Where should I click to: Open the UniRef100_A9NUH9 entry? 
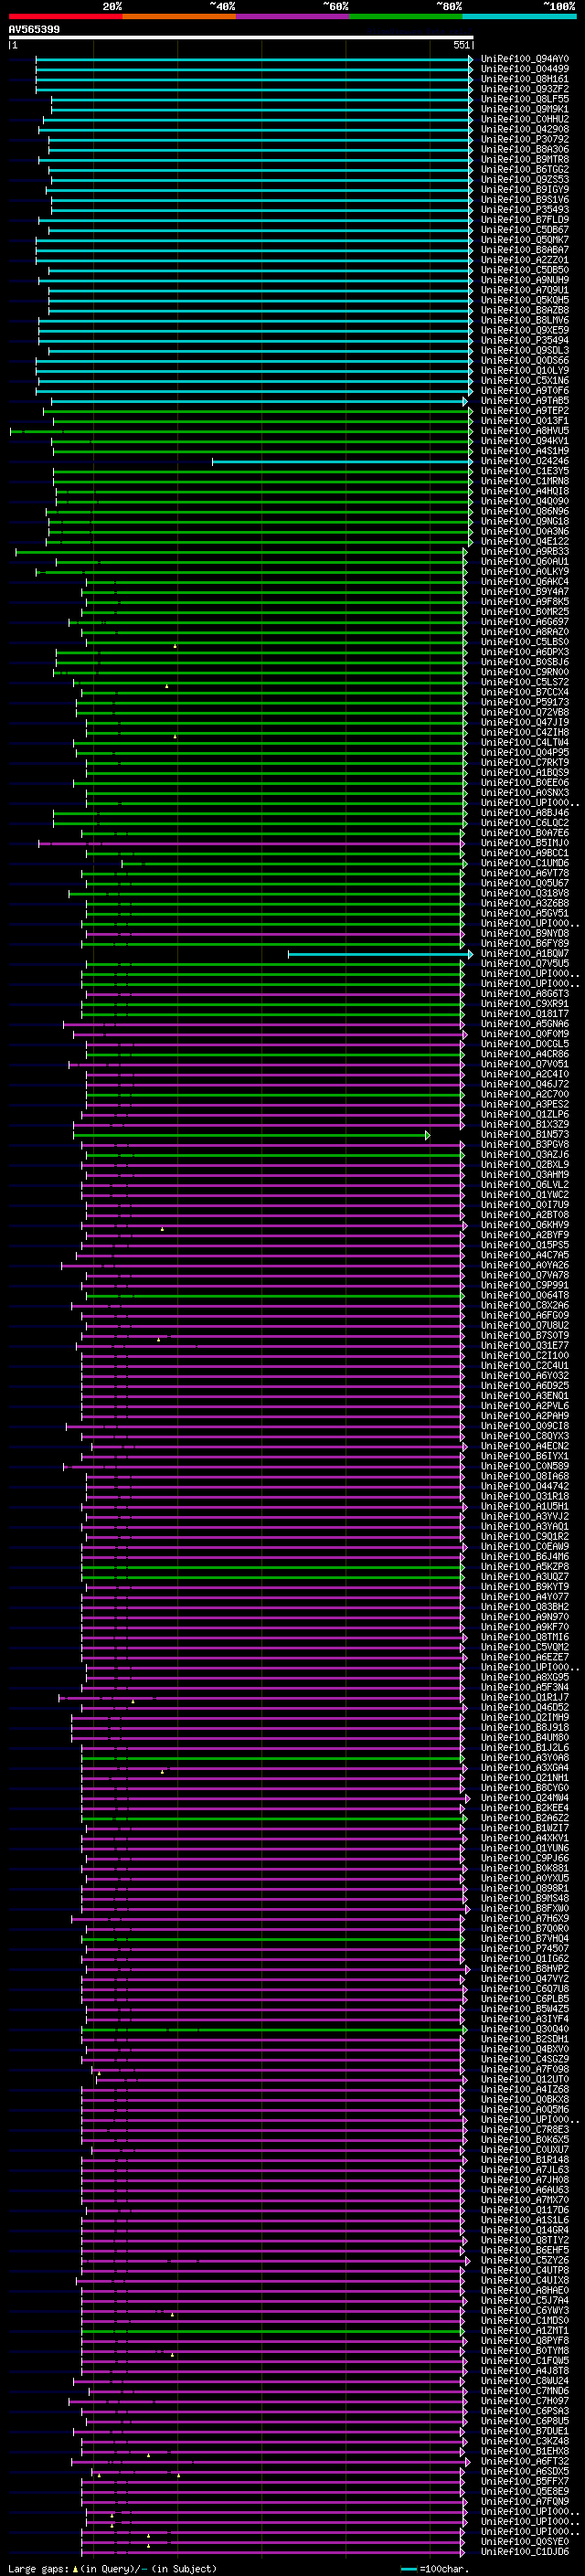(525, 280)
